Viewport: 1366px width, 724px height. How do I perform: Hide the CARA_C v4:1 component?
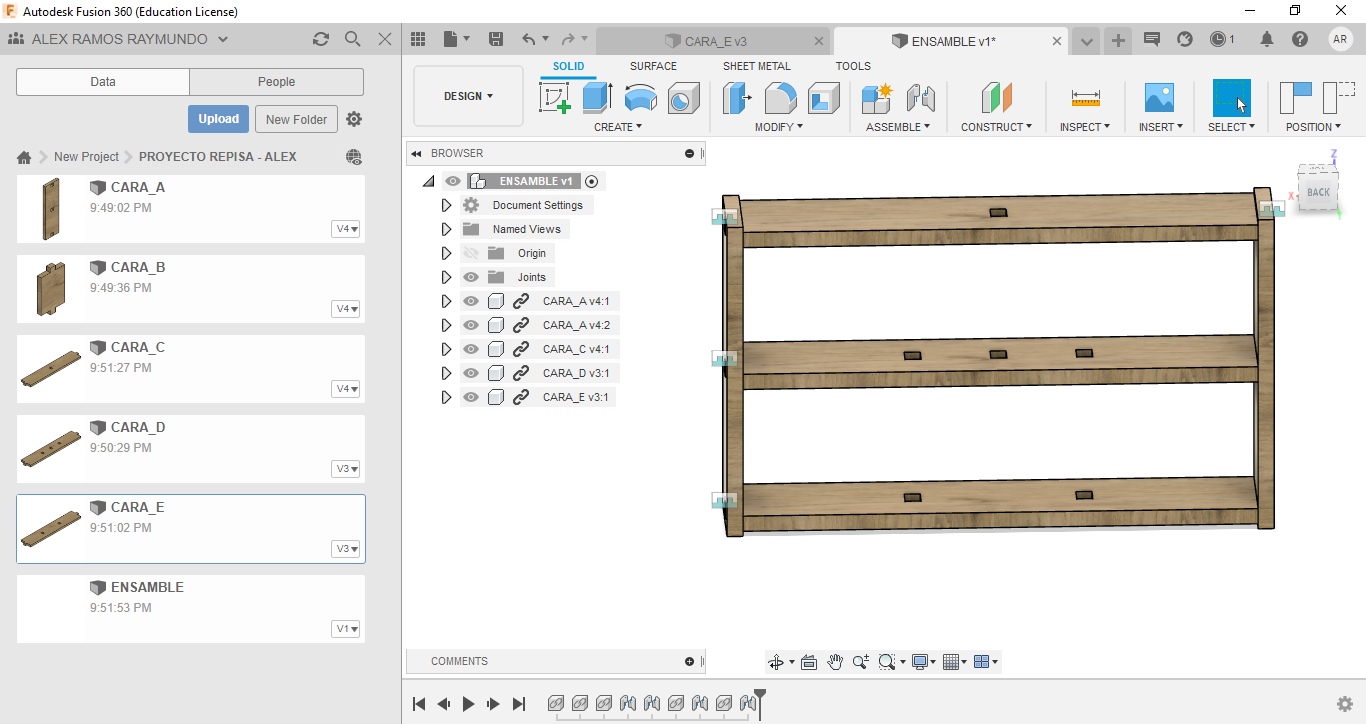[471, 349]
